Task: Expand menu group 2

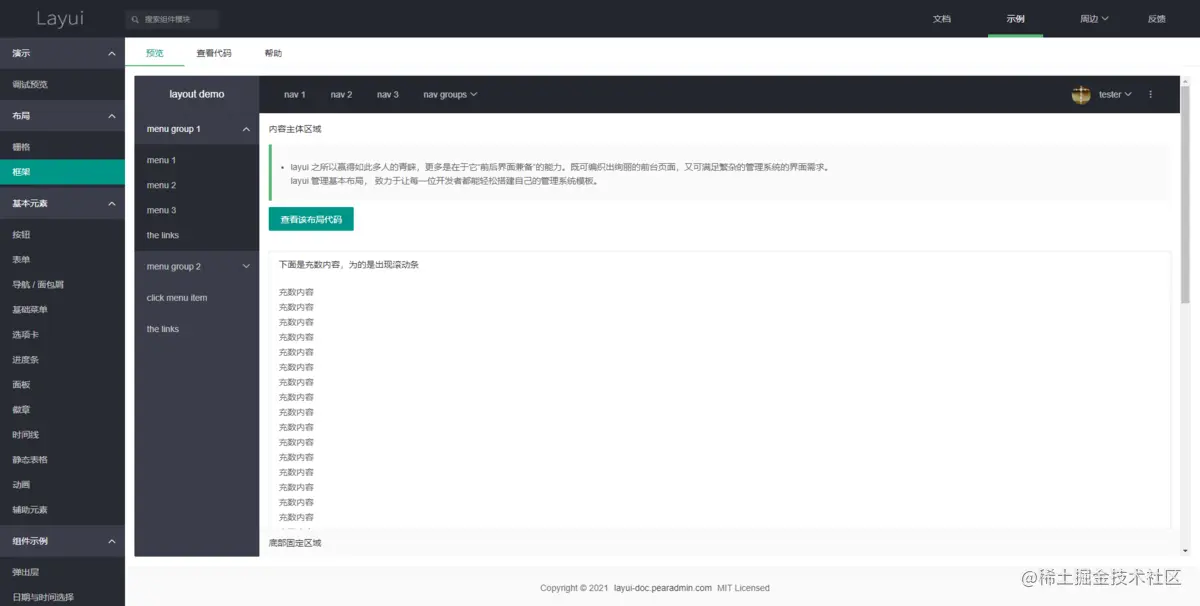Action: [197, 266]
